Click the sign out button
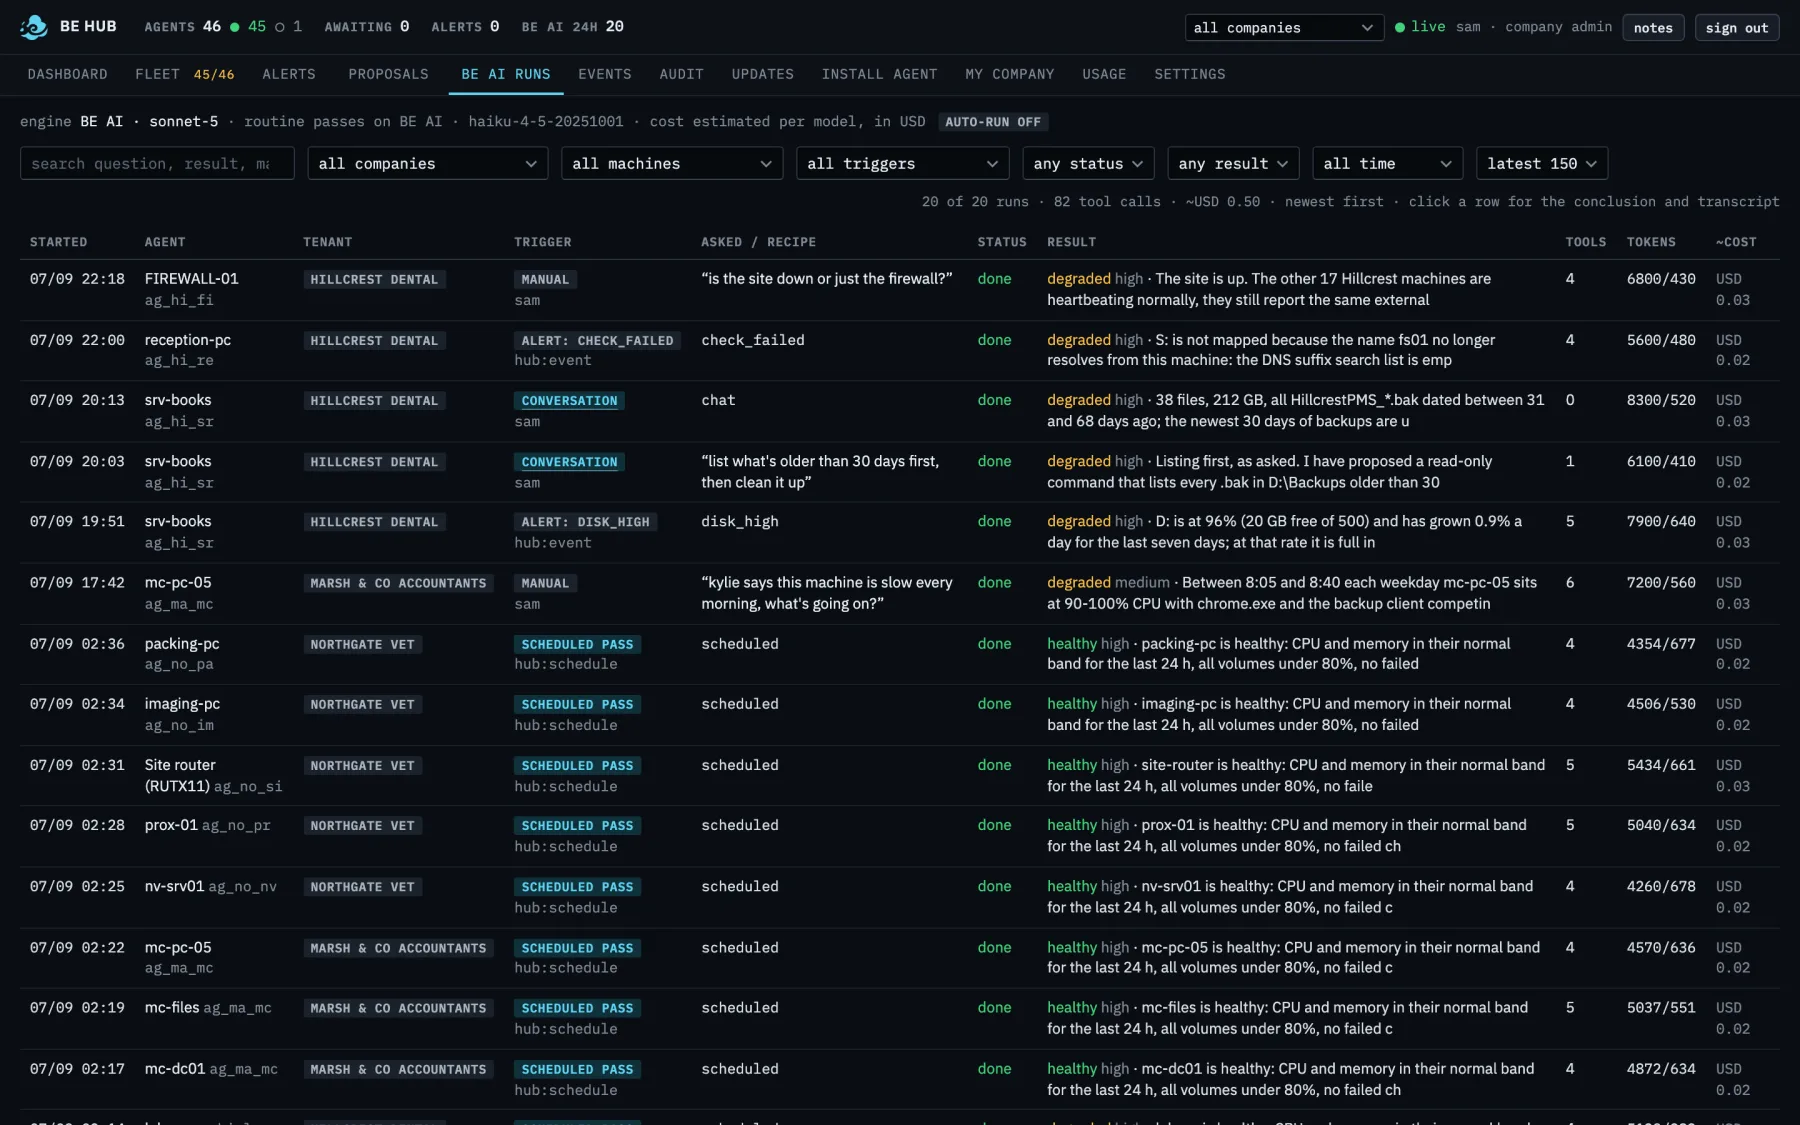Screen dimensions: 1800x1125 click(x=1736, y=28)
